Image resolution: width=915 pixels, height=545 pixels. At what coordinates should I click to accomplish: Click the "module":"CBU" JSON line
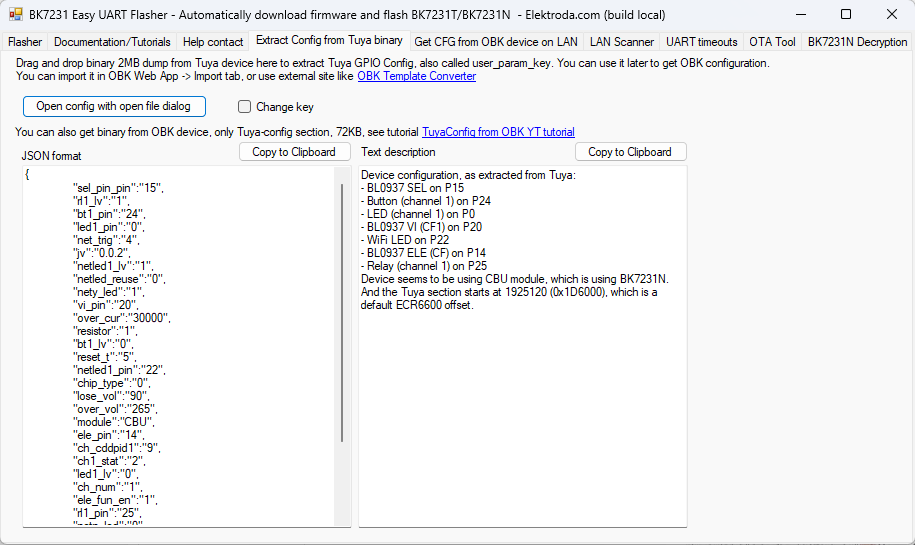click(x=114, y=422)
